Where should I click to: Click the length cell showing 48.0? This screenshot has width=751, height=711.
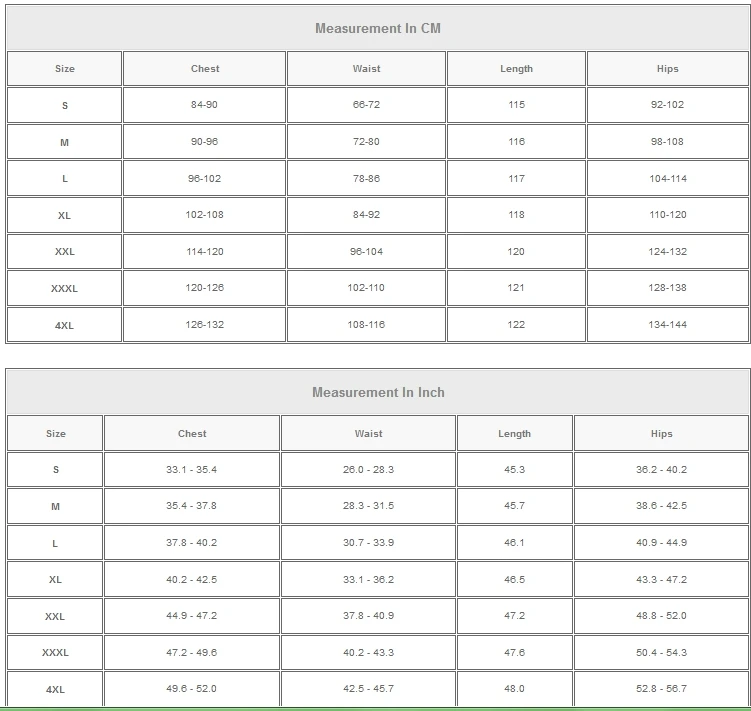click(514, 689)
